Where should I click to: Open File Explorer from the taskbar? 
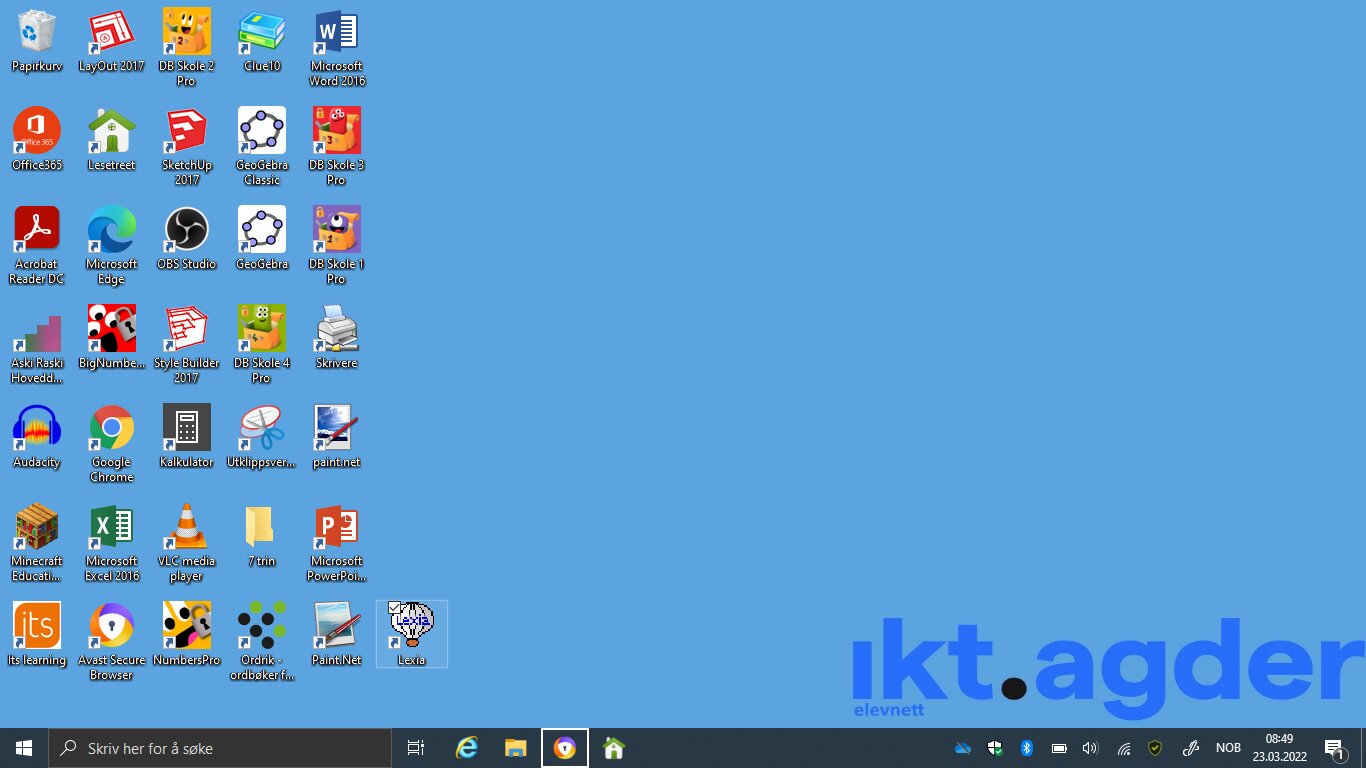[x=516, y=748]
